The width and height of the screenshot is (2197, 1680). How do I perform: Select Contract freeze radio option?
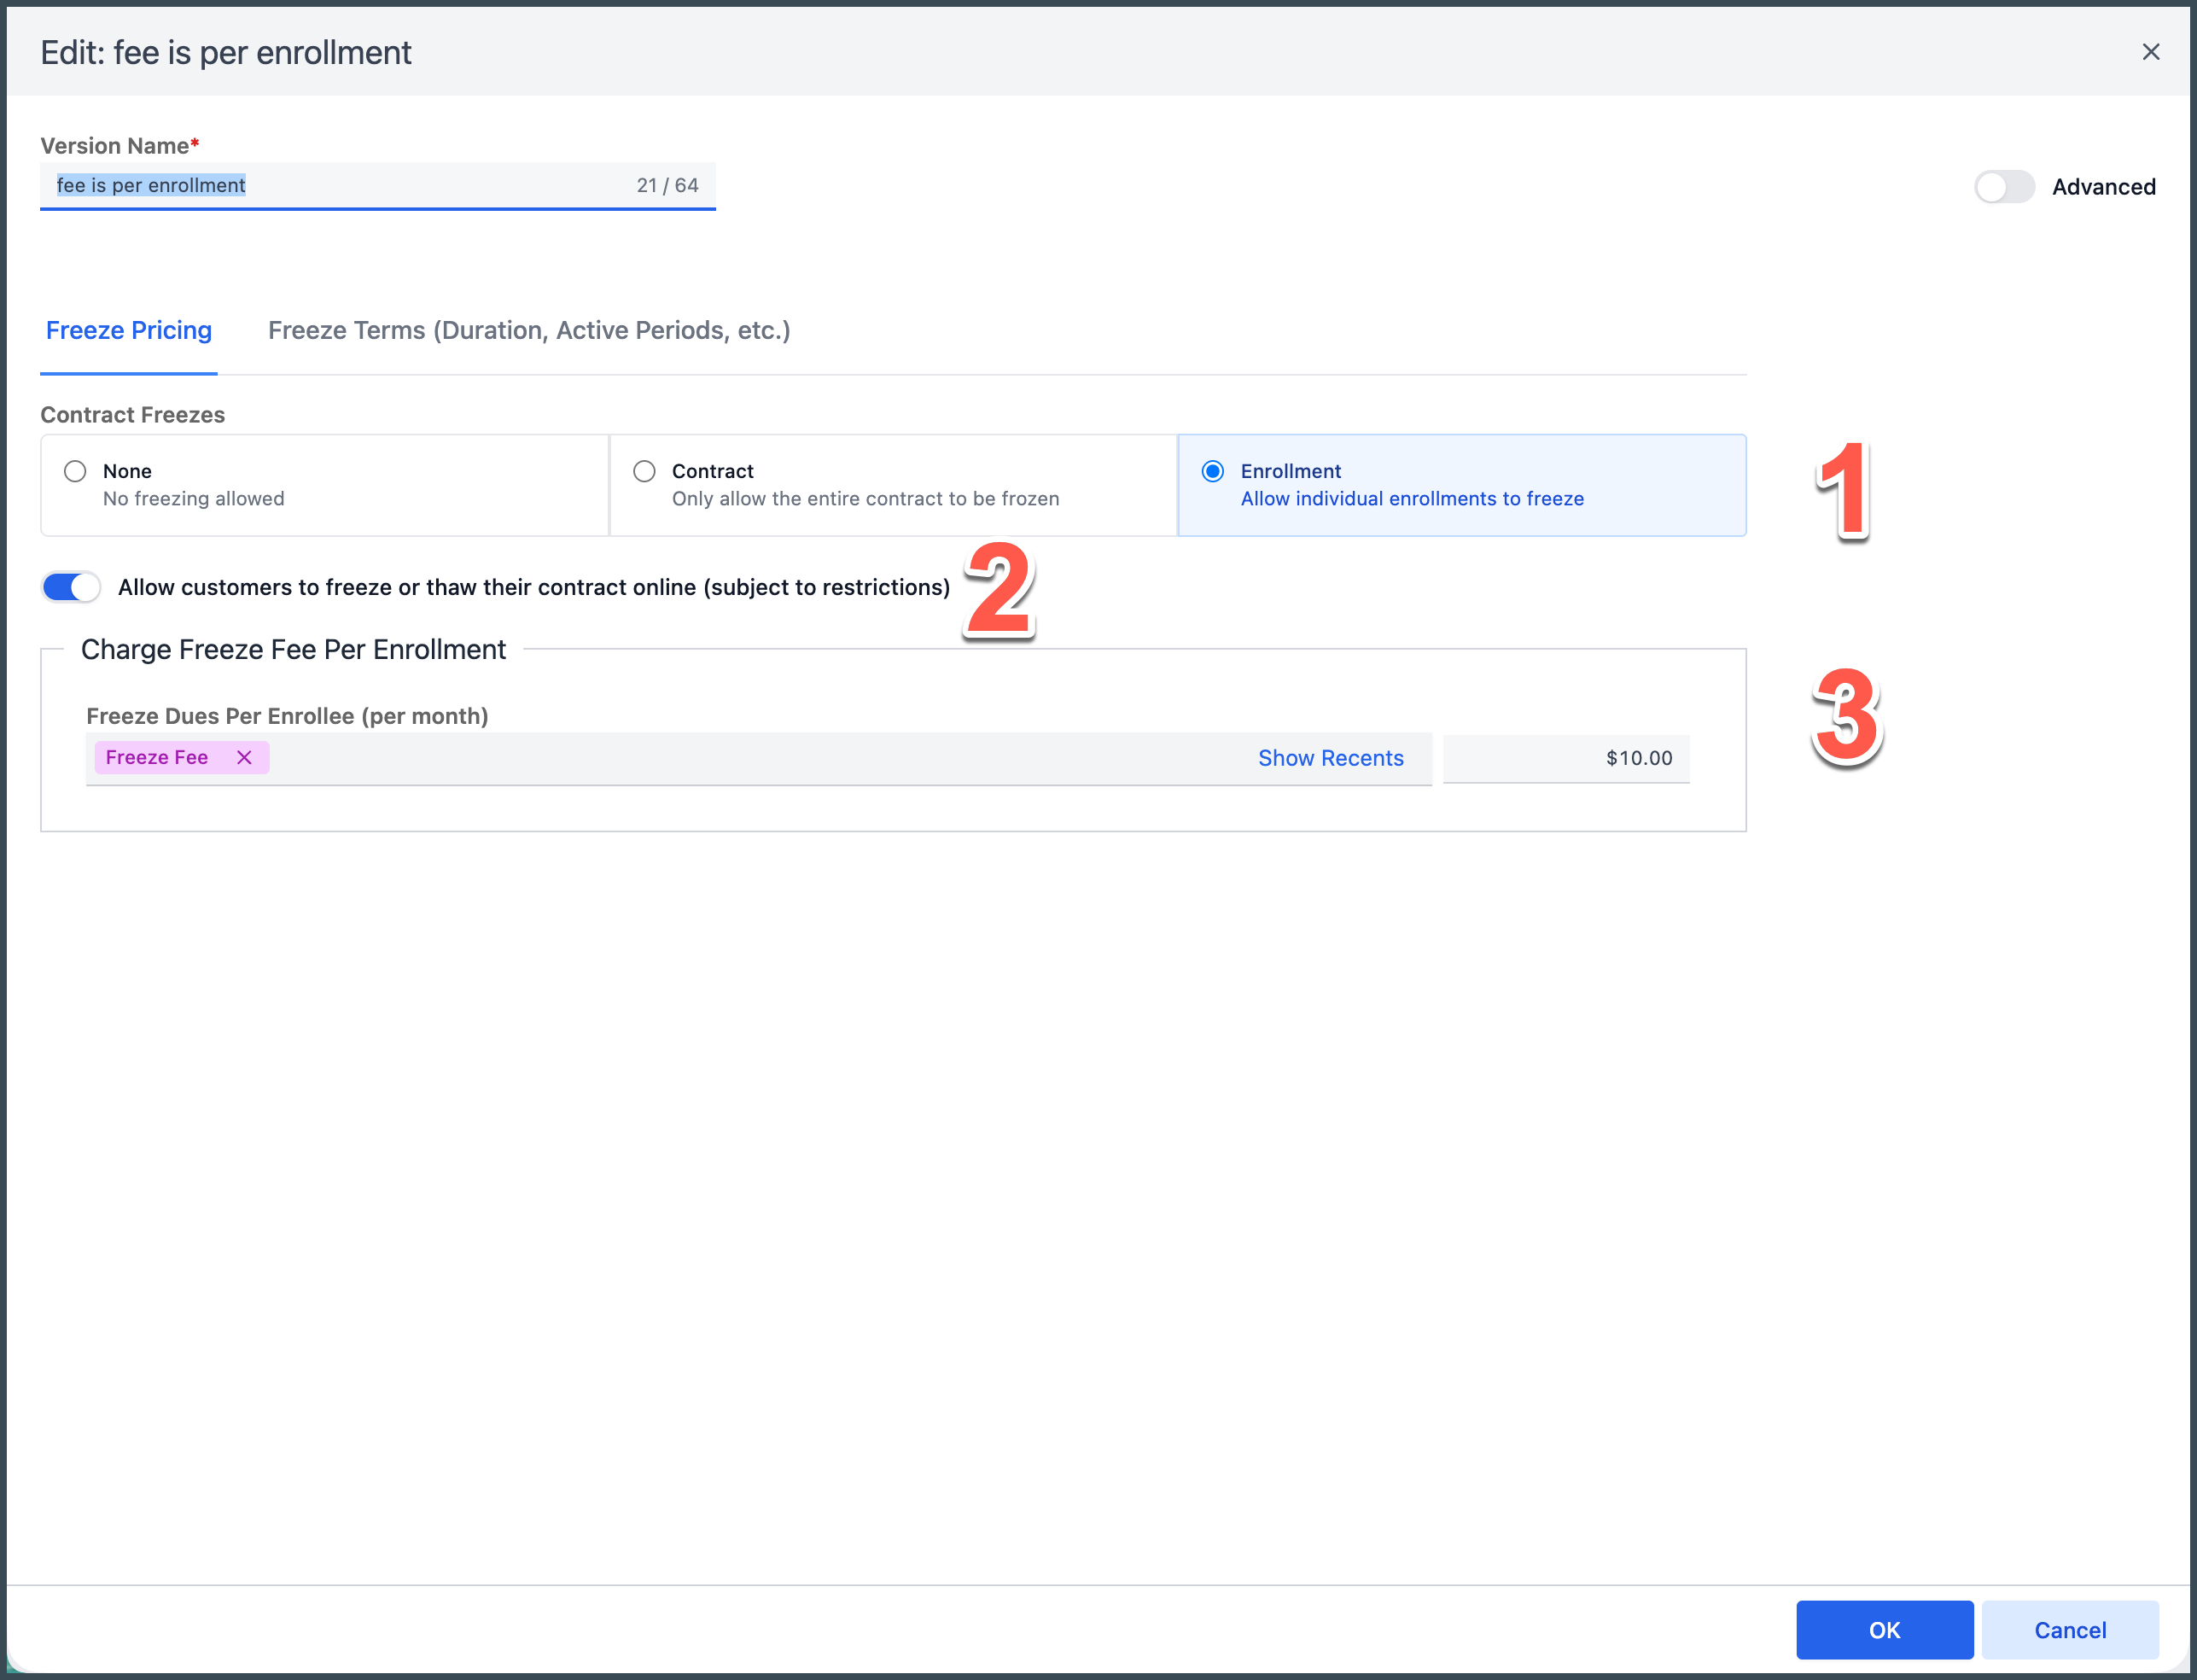644,471
